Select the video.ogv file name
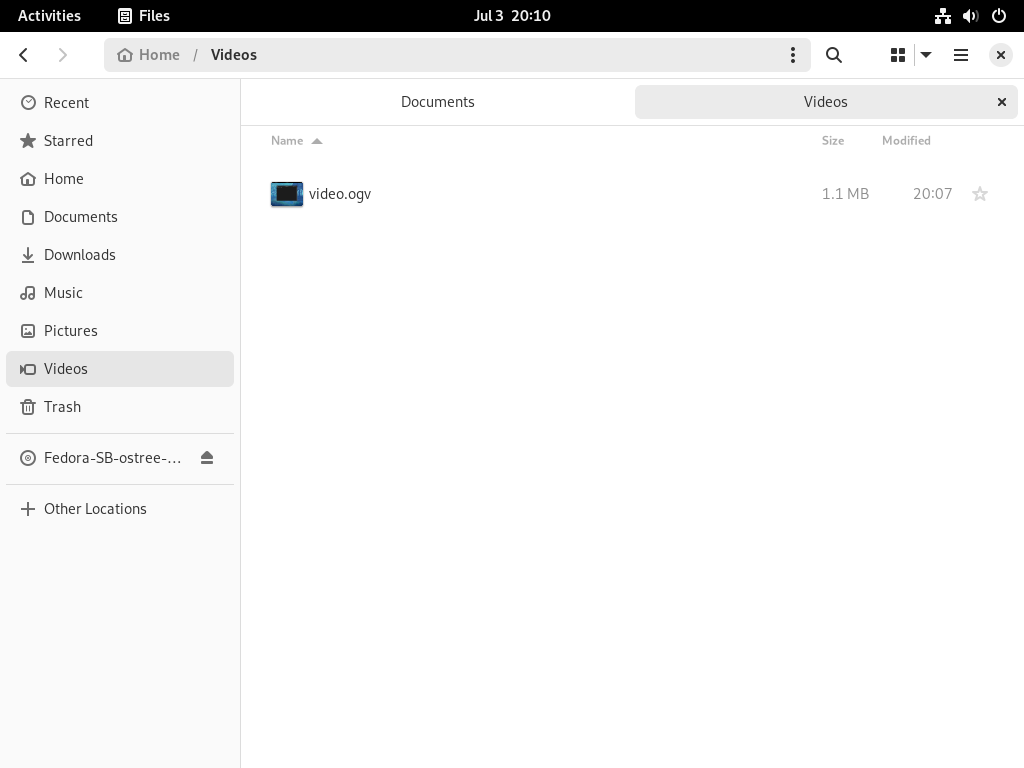This screenshot has width=1024, height=768. pyautogui.click(x=340, y=194)
